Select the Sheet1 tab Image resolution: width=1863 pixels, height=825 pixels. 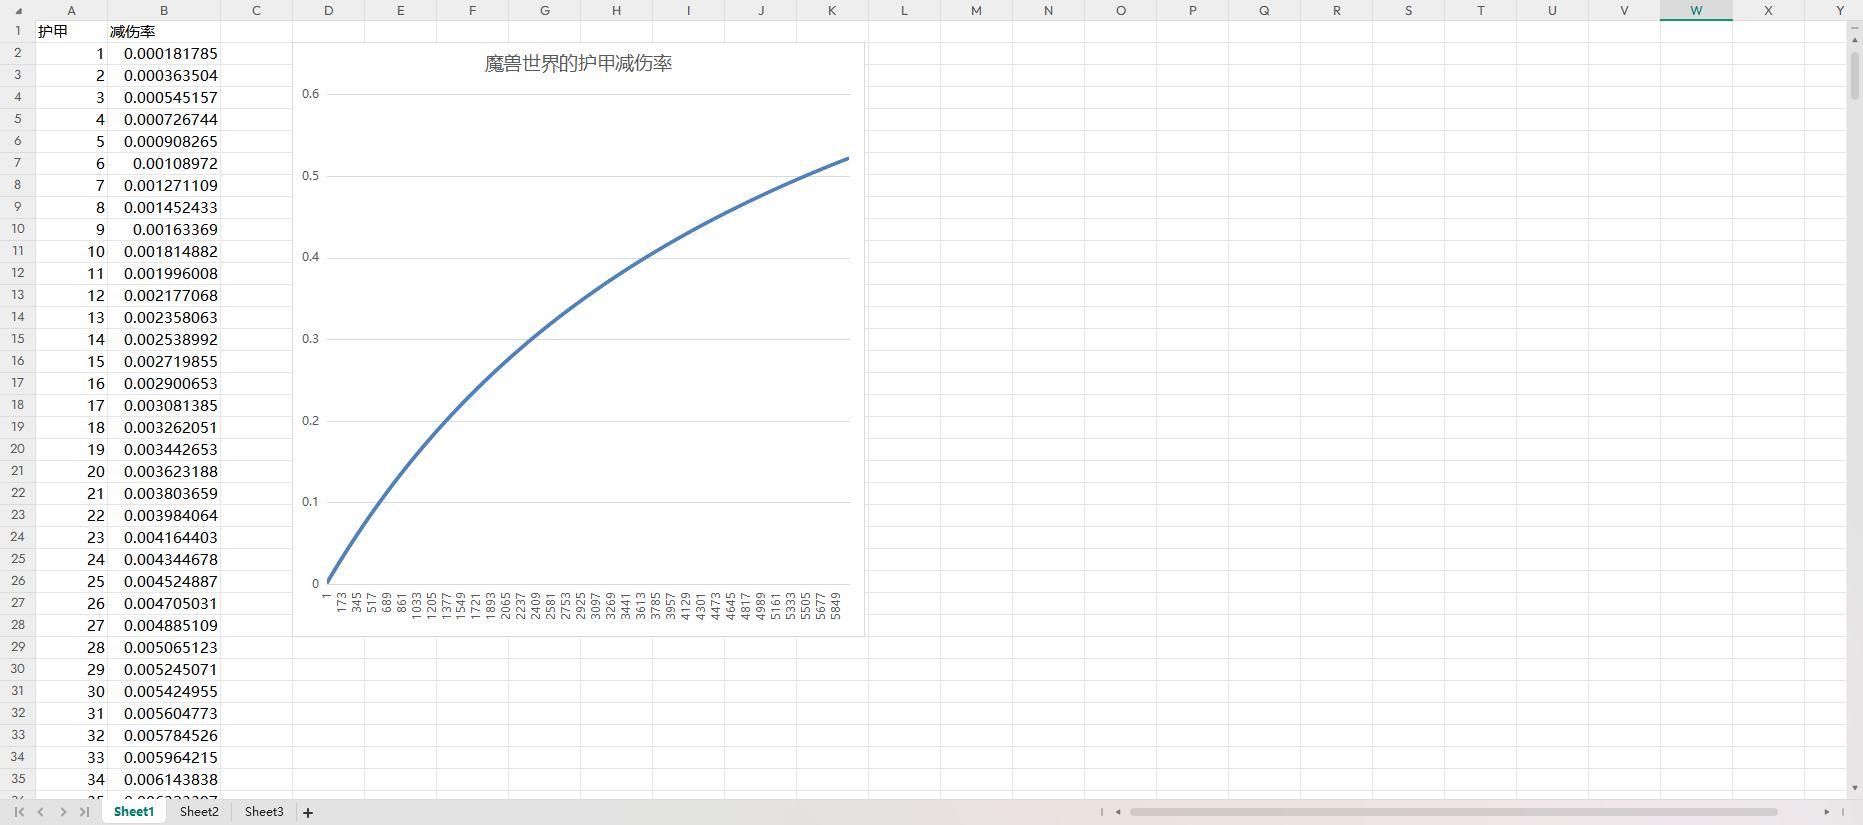click(134, 812)
